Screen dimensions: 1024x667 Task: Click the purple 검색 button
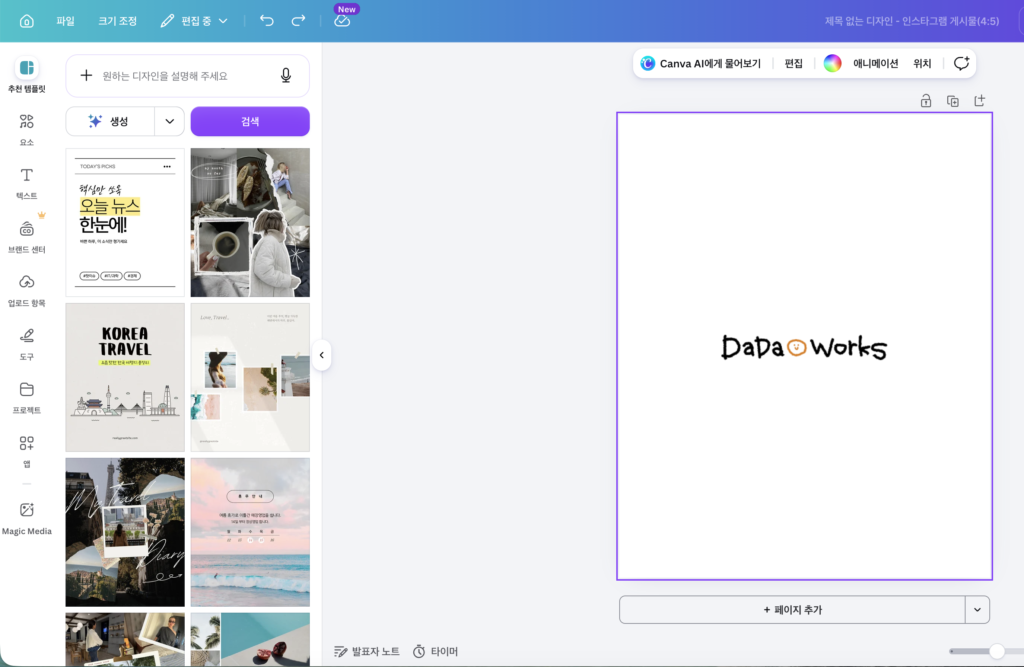click(x=250, y=122)
